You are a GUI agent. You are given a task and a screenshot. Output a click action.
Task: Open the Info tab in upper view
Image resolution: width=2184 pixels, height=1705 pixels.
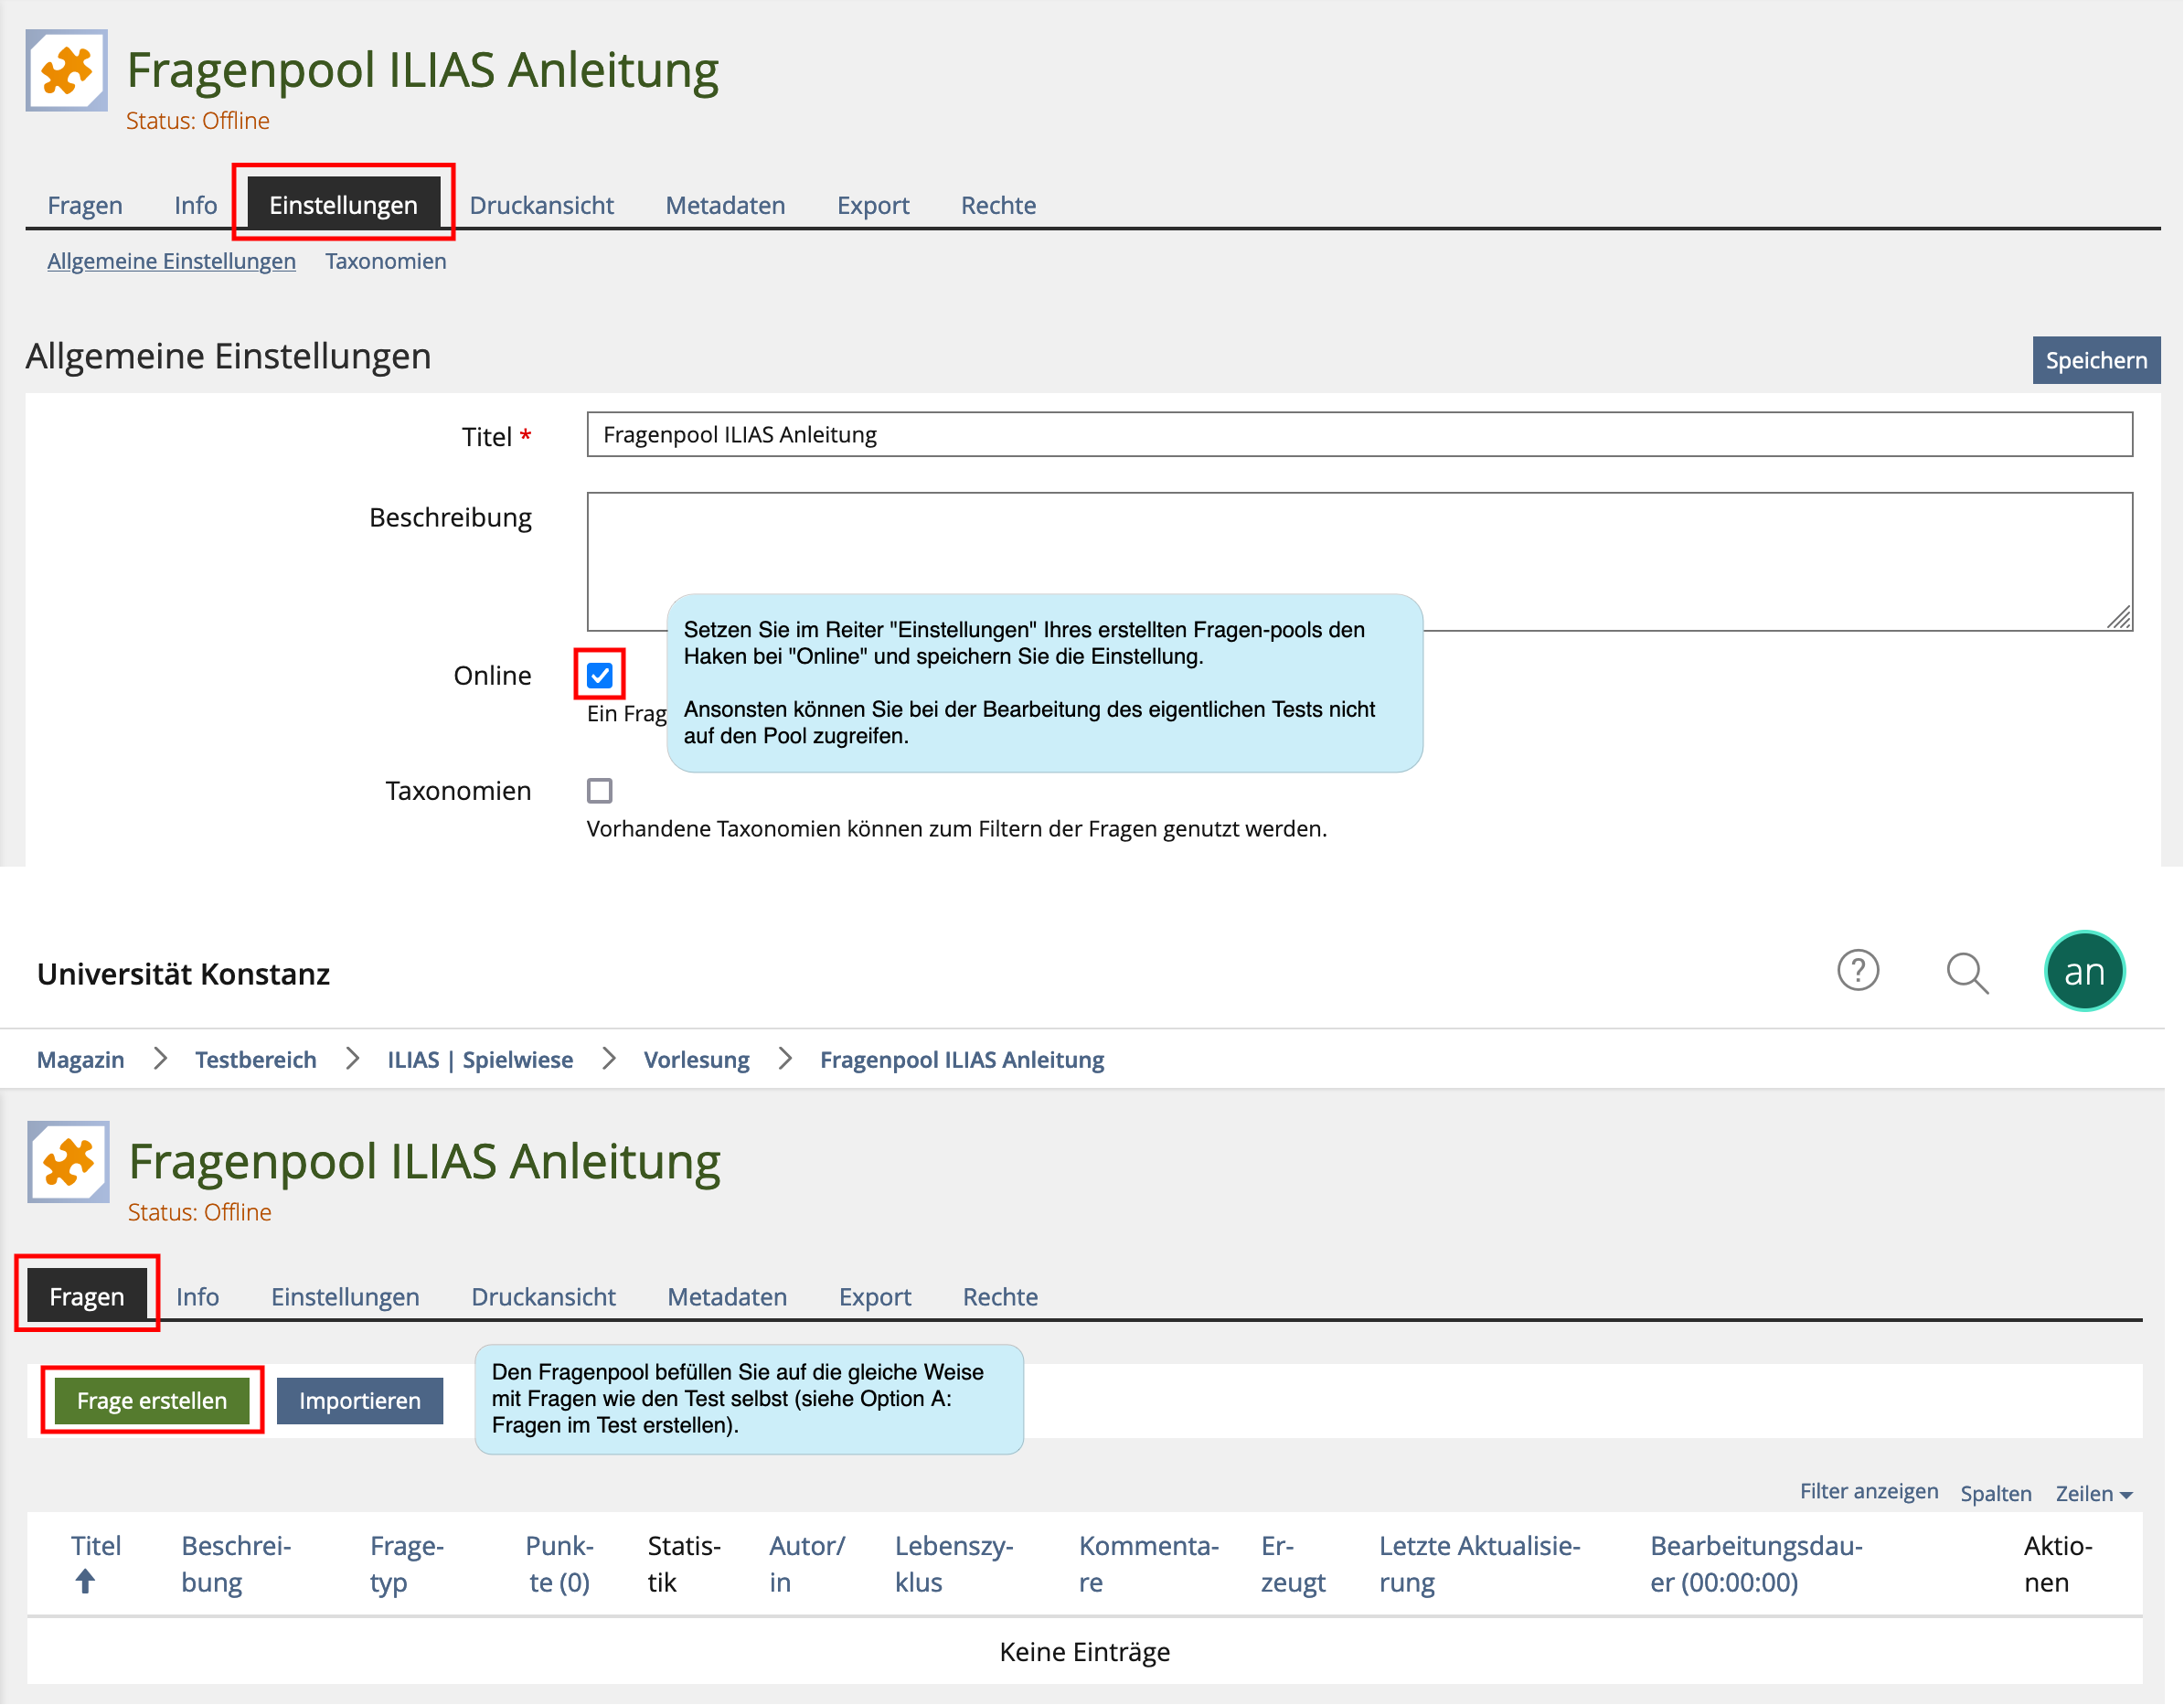coord(196,205)
